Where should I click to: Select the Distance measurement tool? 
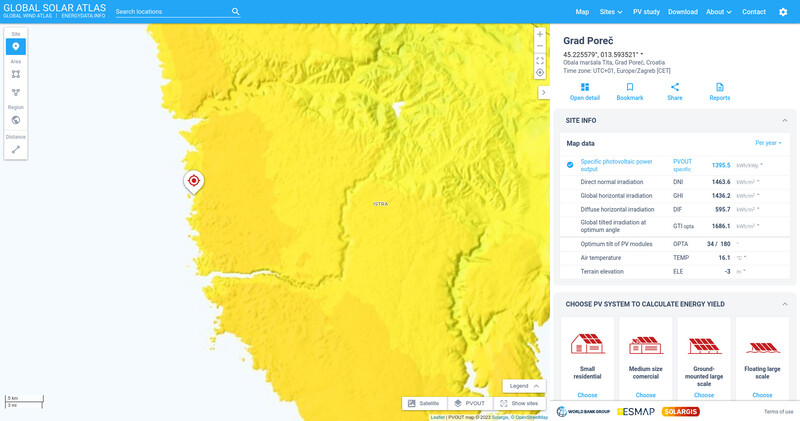point(16,149)
